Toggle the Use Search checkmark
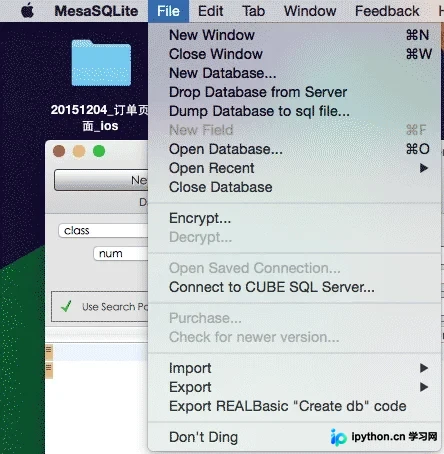The image size is (444, 454). [x=66, y=306]
